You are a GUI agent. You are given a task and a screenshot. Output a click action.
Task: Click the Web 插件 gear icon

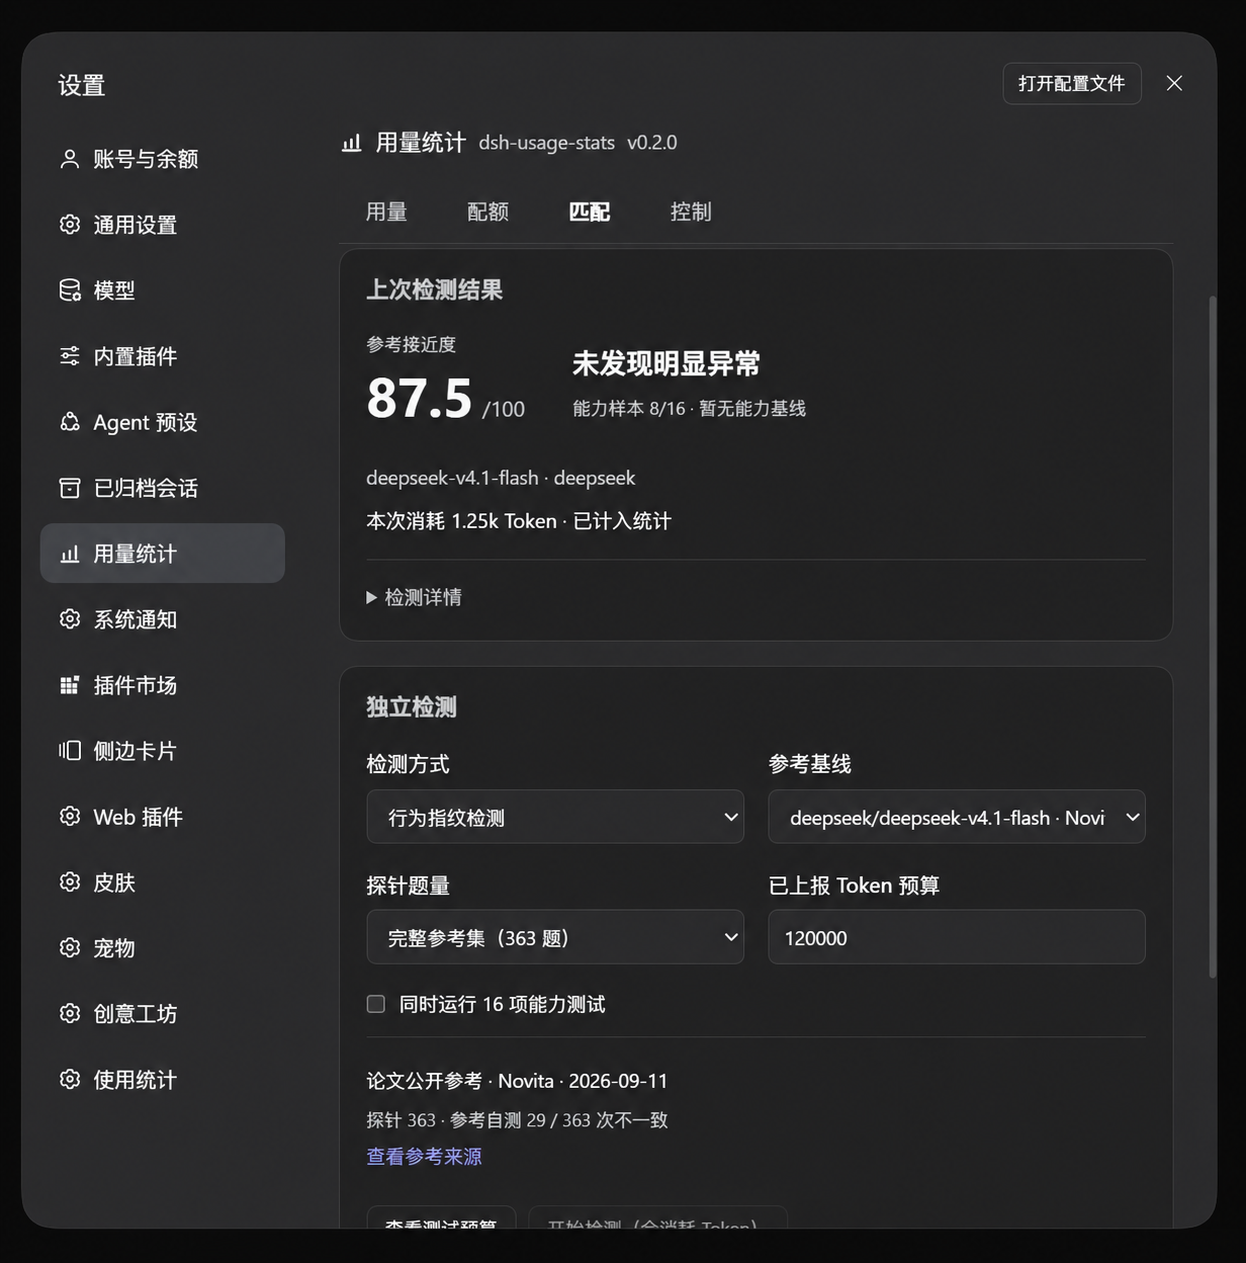pyautogui.click(x=69, y=816)
